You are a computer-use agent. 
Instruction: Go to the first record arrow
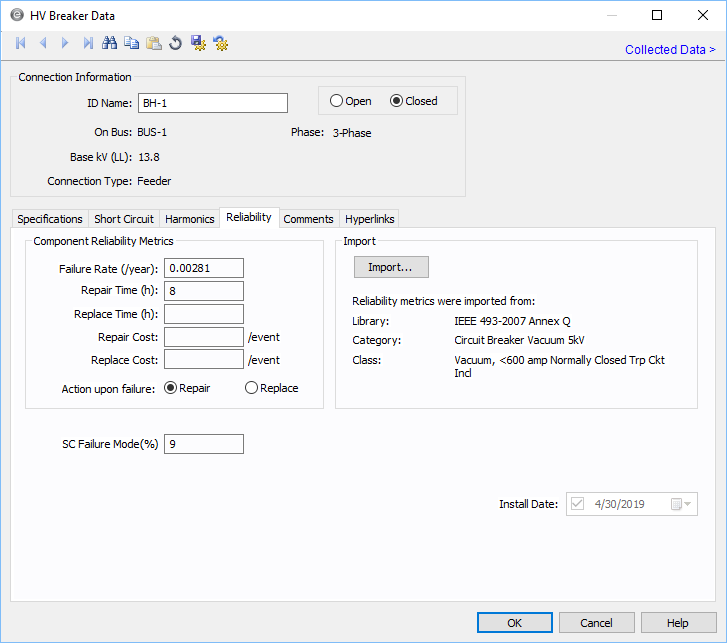coord(21,43)
